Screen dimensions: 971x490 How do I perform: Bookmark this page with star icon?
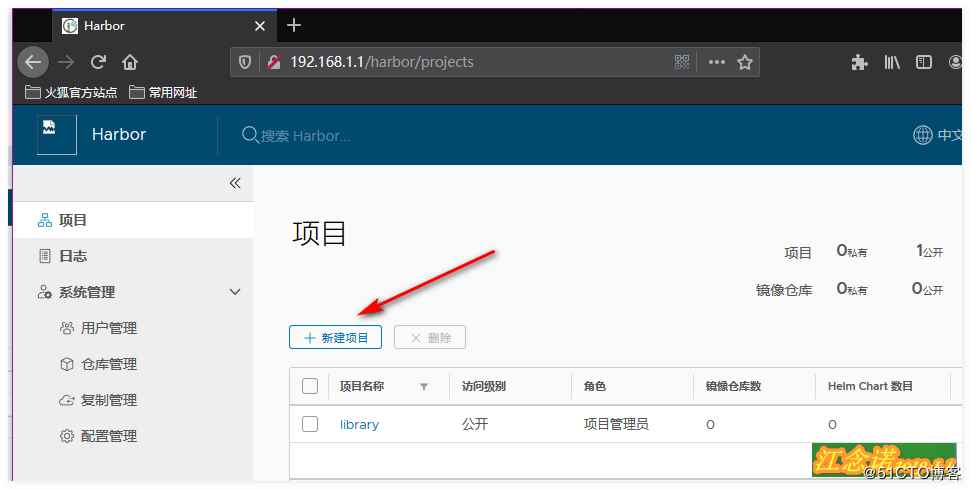744,62
